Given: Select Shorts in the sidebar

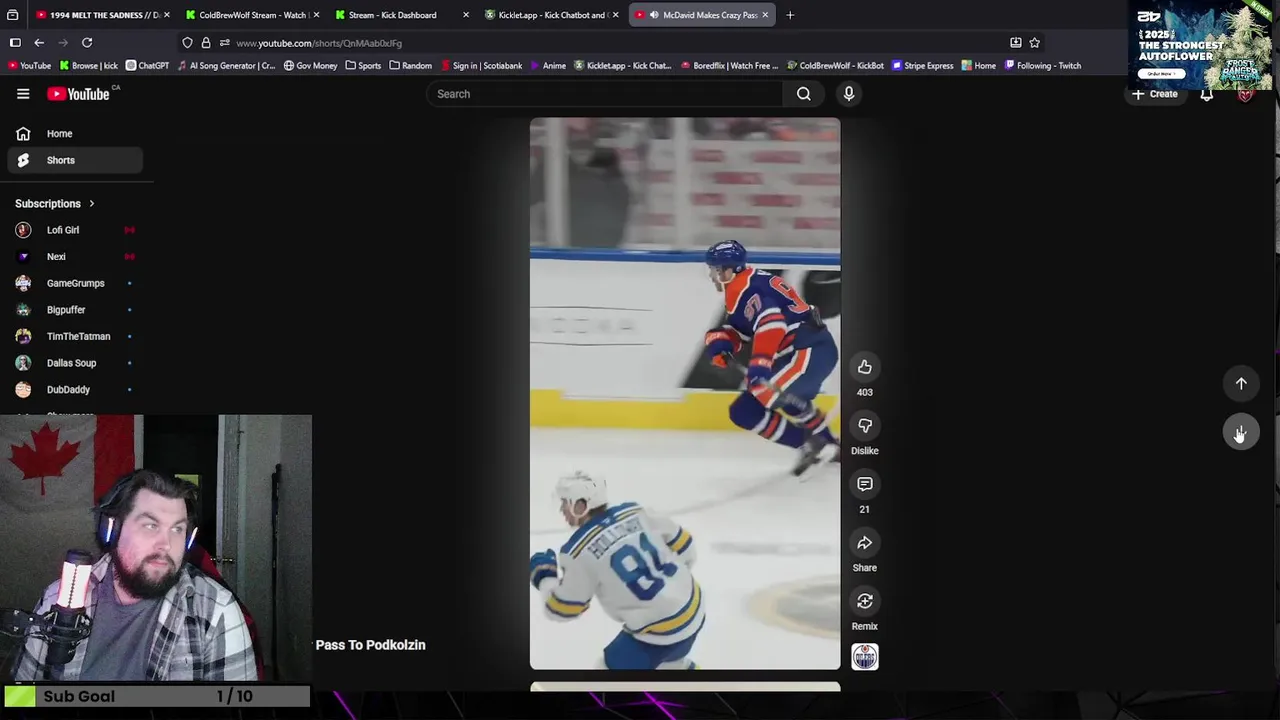Looking at the screenshot, I should 75,160.
